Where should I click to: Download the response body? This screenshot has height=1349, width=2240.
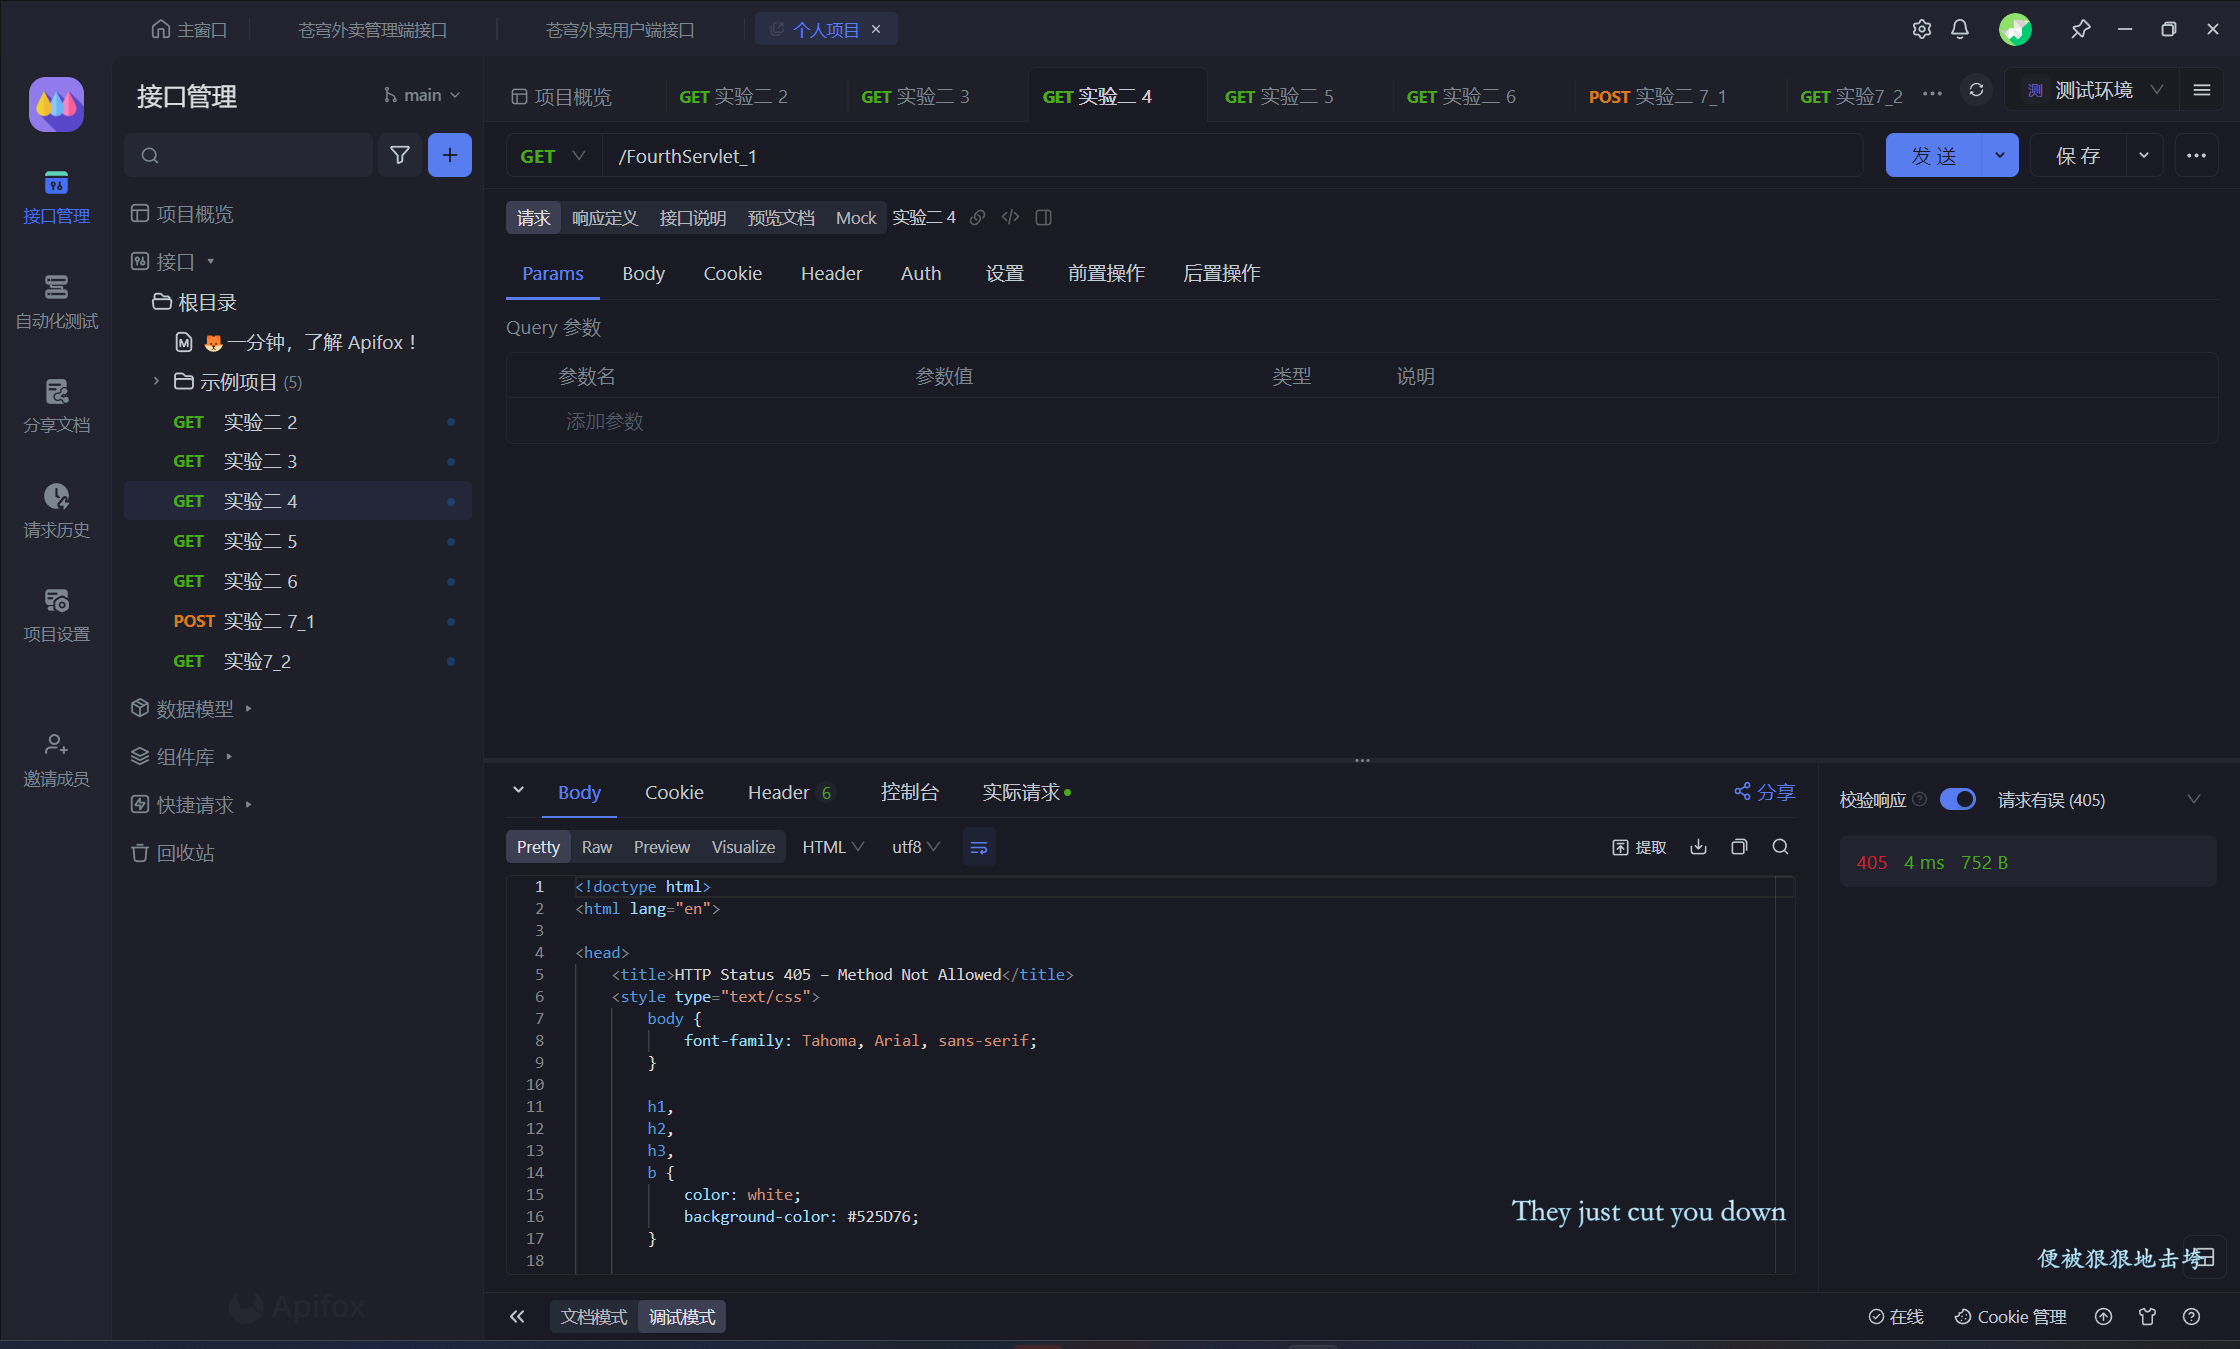(x=1698, y=847)
